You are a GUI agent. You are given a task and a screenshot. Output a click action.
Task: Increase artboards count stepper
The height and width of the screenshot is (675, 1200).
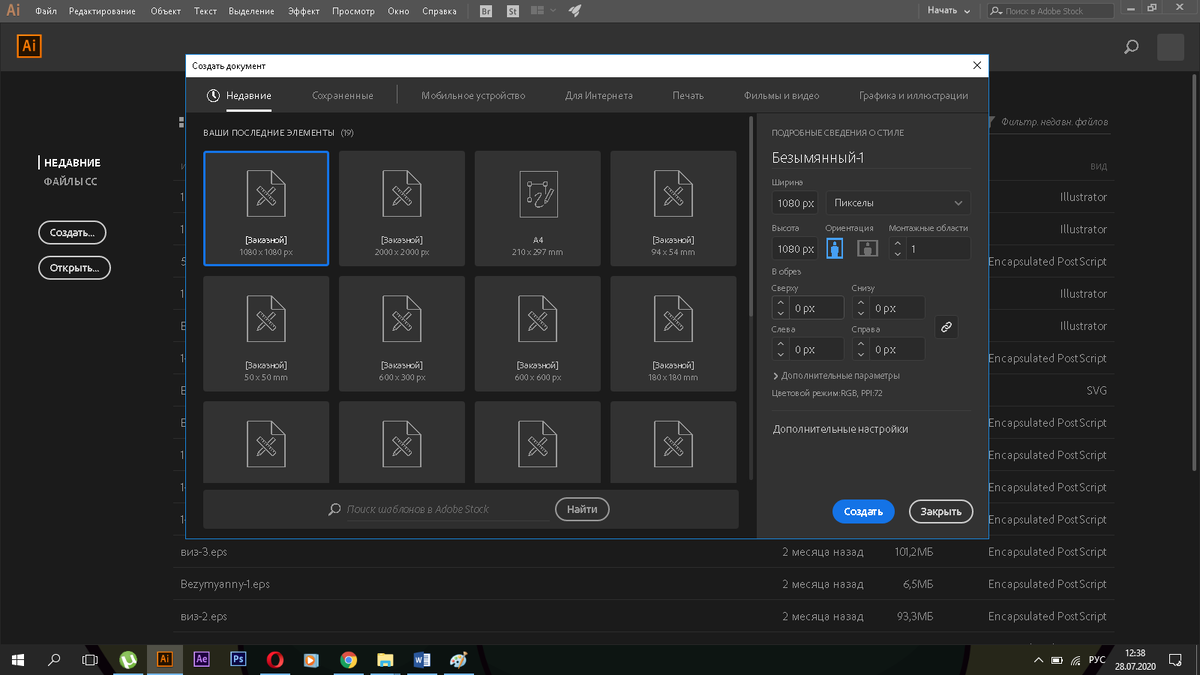pos(897,243)
